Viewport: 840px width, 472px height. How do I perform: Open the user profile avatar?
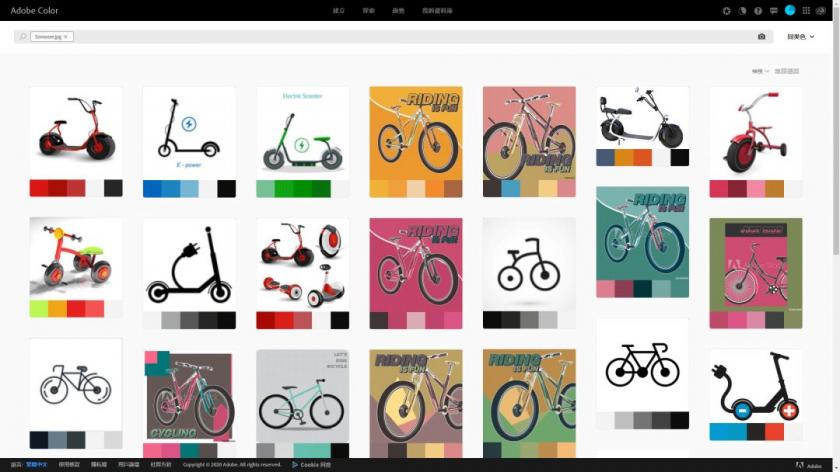point(790,10)
